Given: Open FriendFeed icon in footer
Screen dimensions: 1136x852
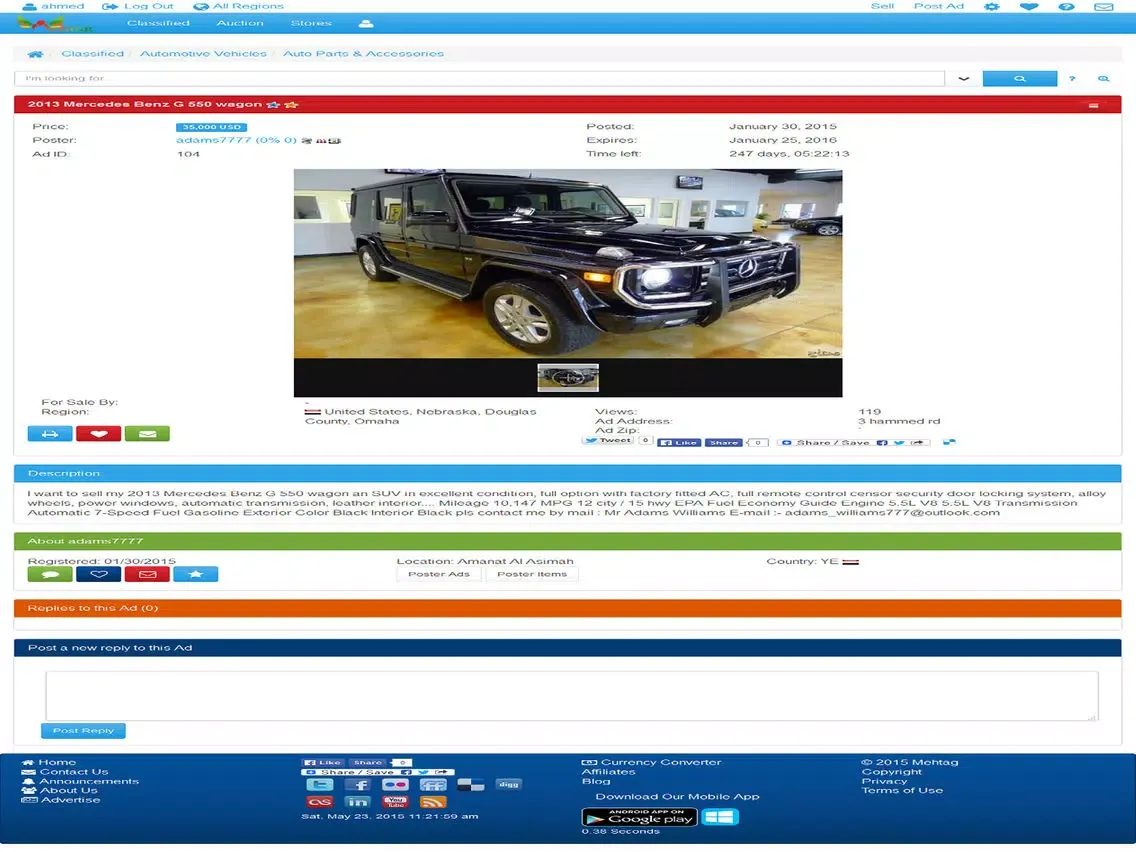Looking at the screenshot, I should (433, 785).
